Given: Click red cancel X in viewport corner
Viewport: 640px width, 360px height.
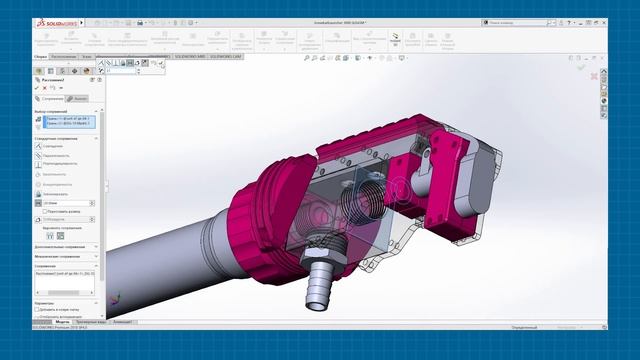Looking at the screenshot, I should 594,76.
